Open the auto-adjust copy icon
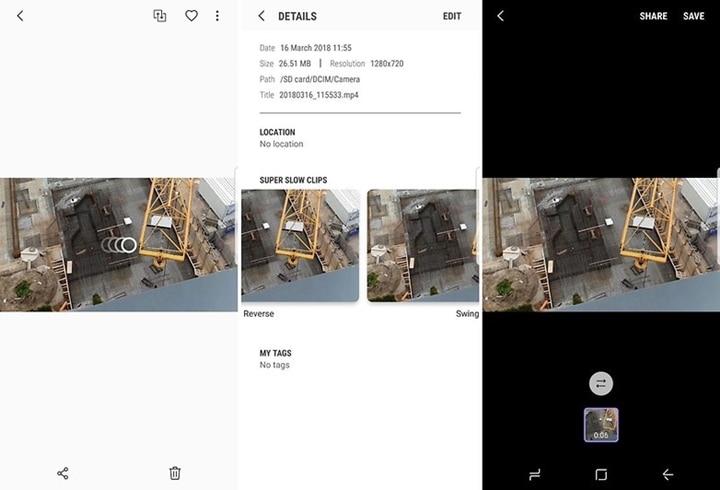Screen dimensions: 720x490 159,16
